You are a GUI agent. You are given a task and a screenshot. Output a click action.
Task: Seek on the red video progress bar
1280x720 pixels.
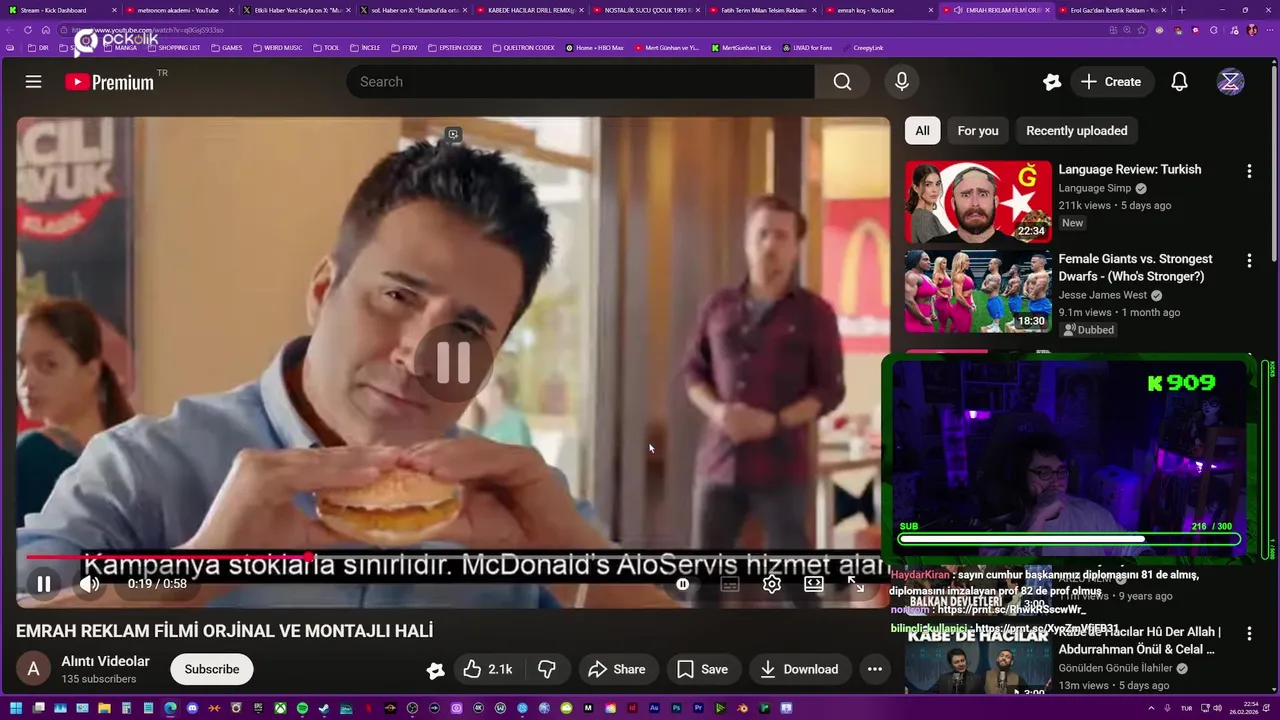(452, 557)
